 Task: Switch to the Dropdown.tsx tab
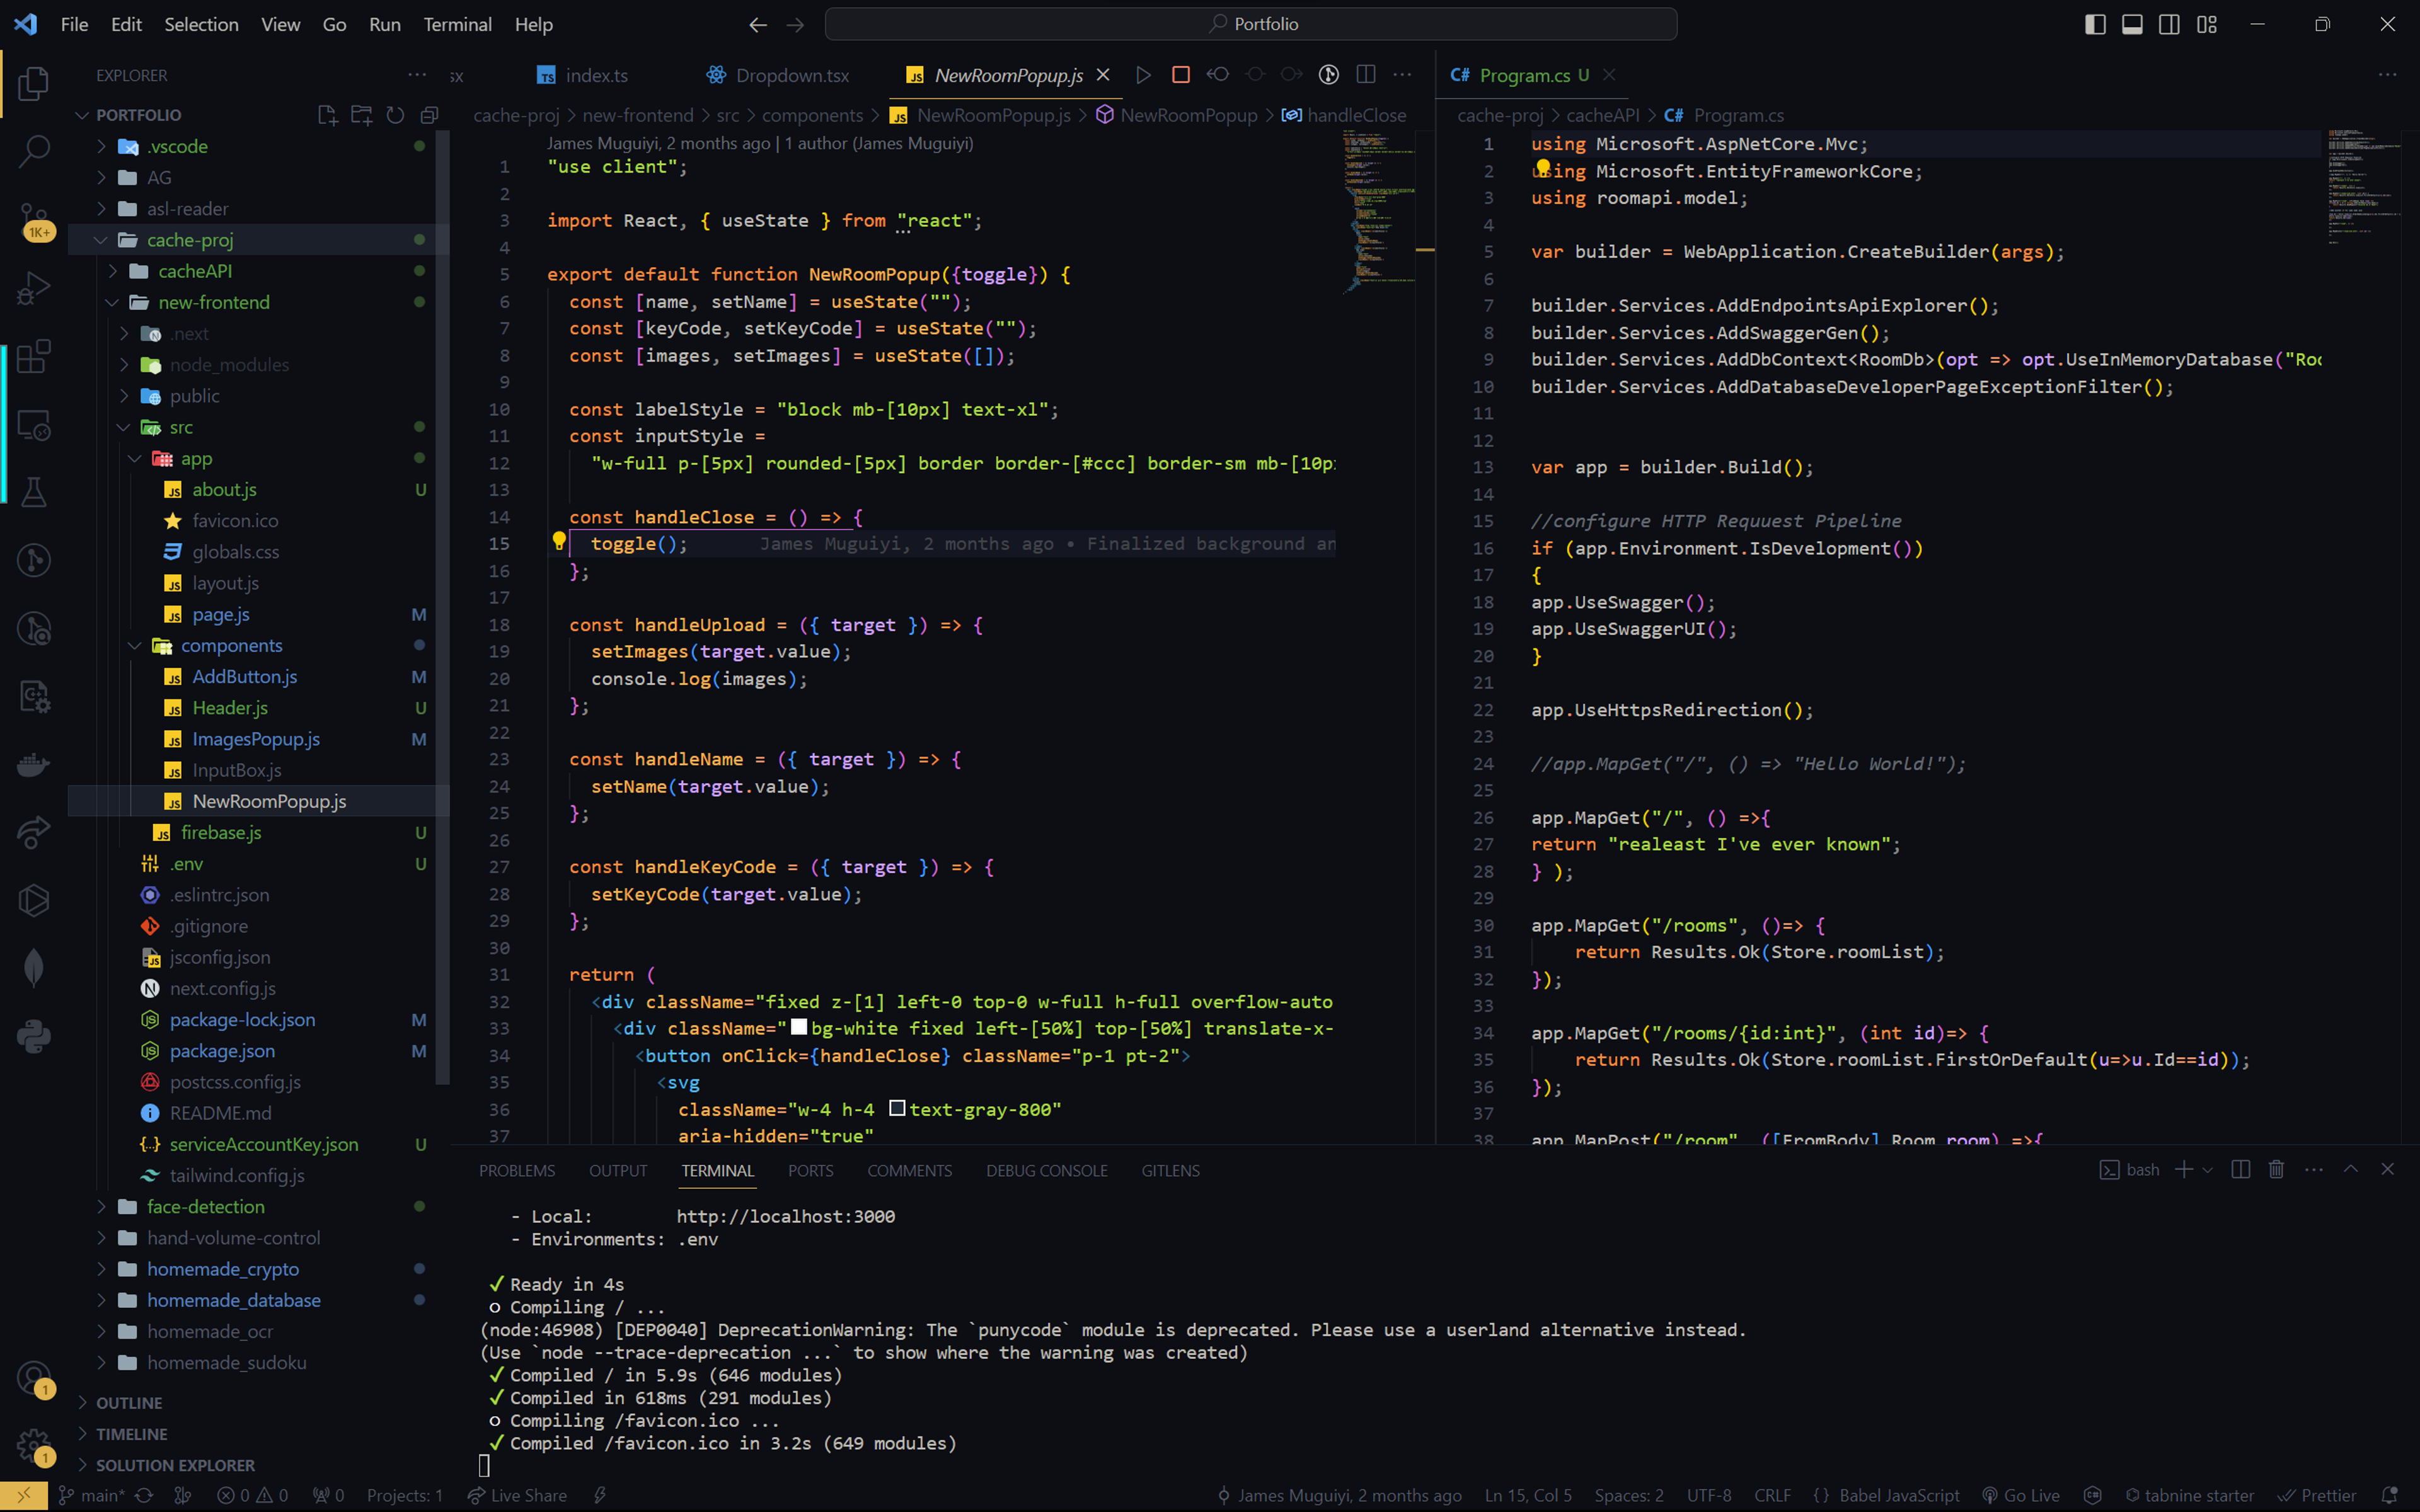(778, 75)
